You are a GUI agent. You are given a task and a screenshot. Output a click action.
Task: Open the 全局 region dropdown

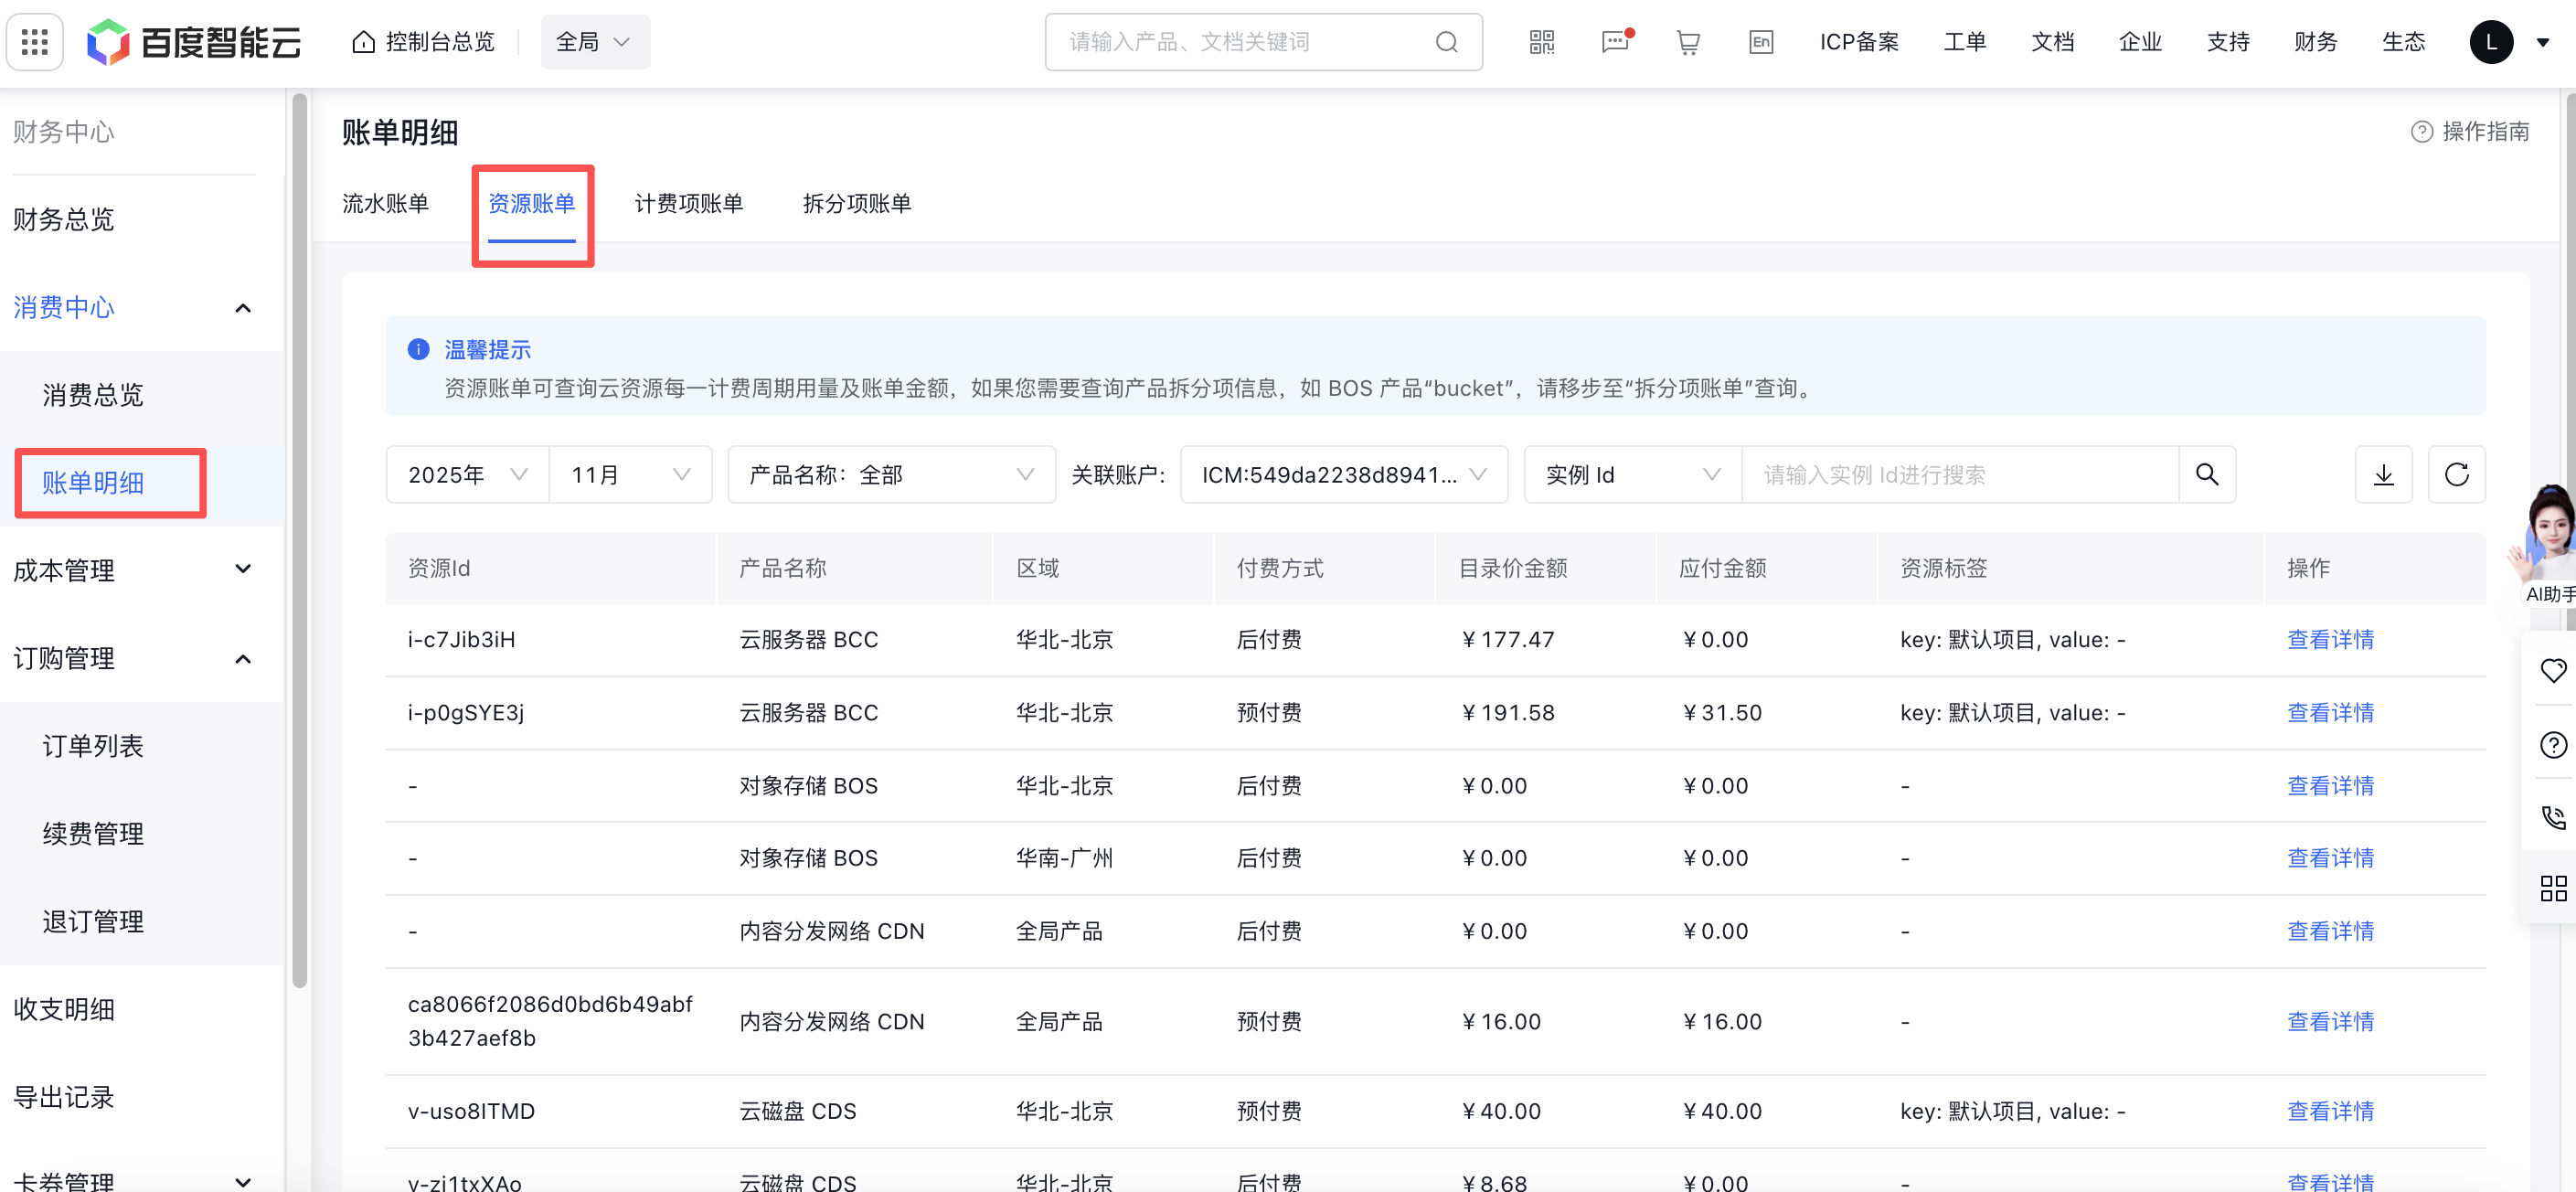[x=595, y=41]
